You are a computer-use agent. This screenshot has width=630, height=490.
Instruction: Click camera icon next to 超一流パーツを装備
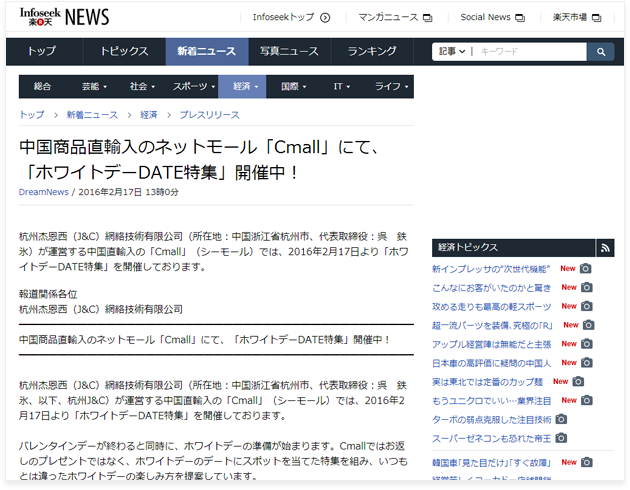click(589, 325)
